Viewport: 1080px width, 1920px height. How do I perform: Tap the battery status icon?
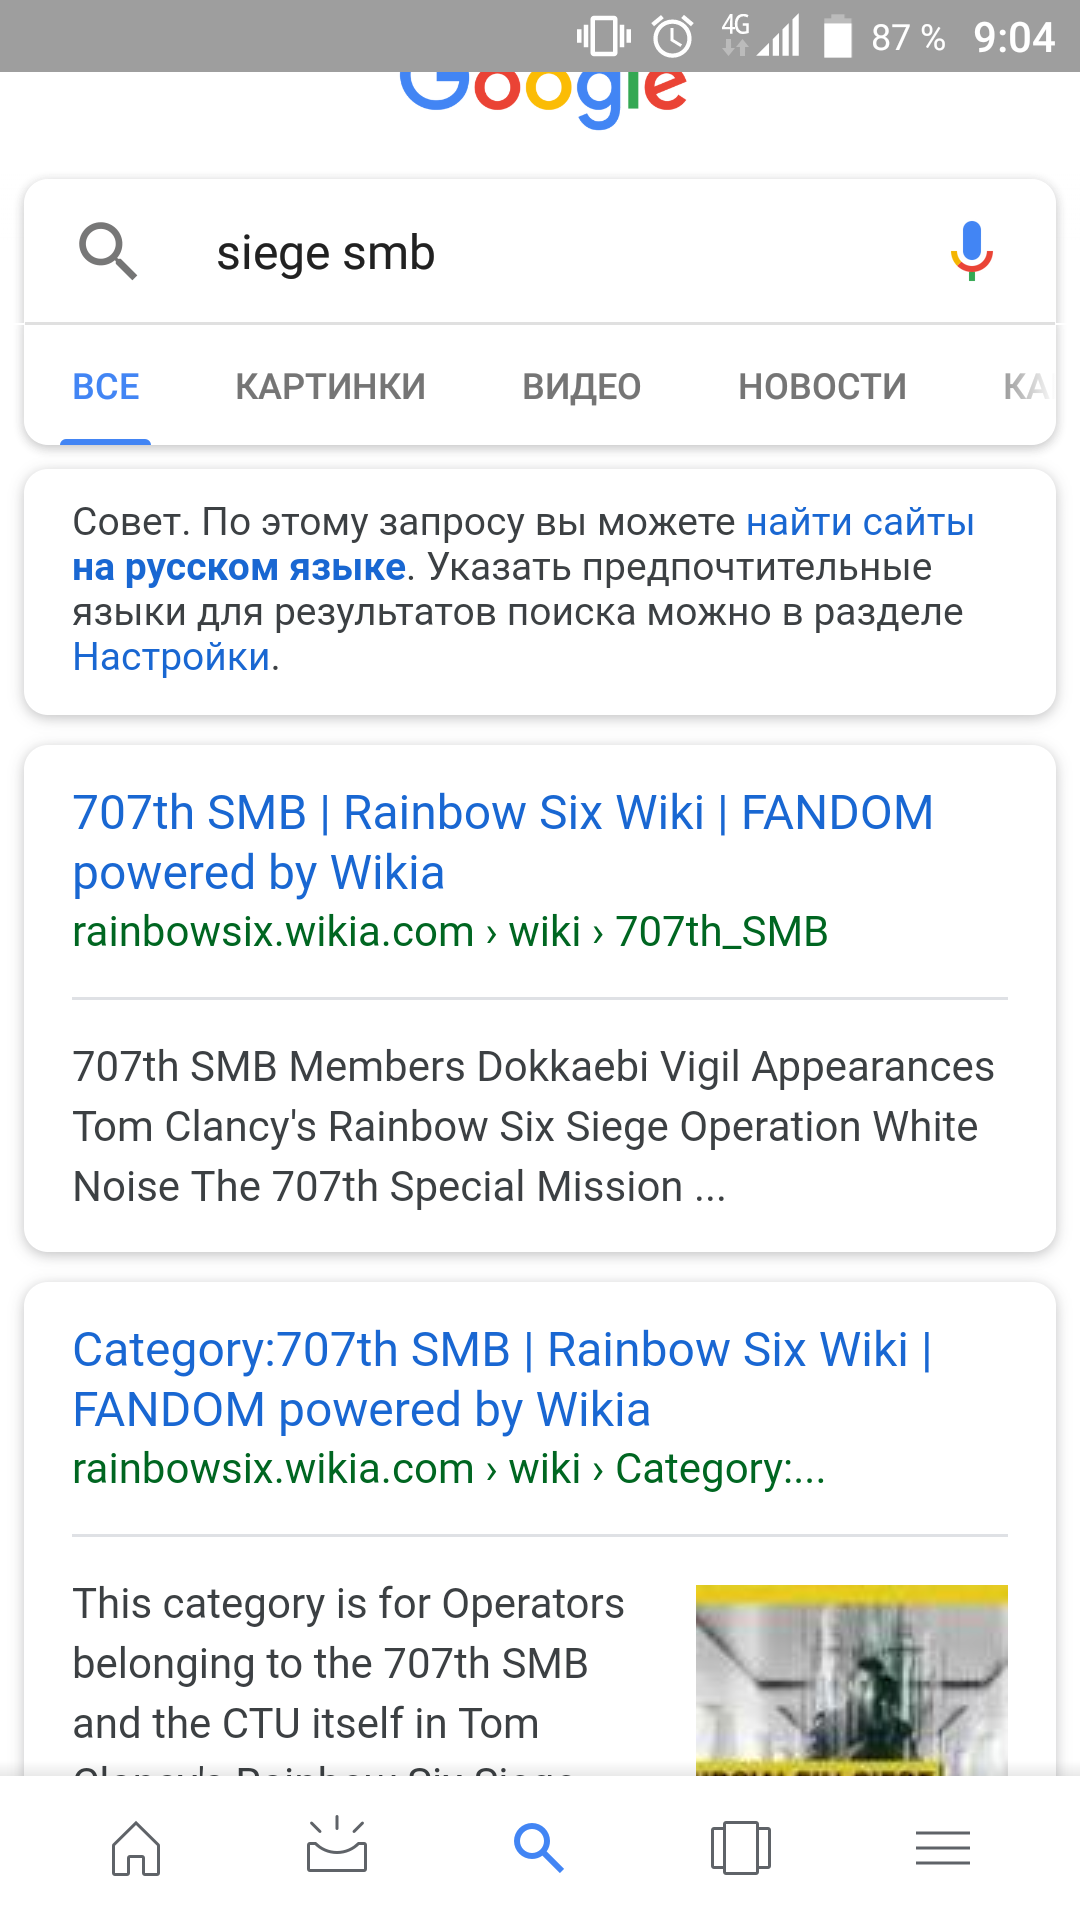pos(837,38)
